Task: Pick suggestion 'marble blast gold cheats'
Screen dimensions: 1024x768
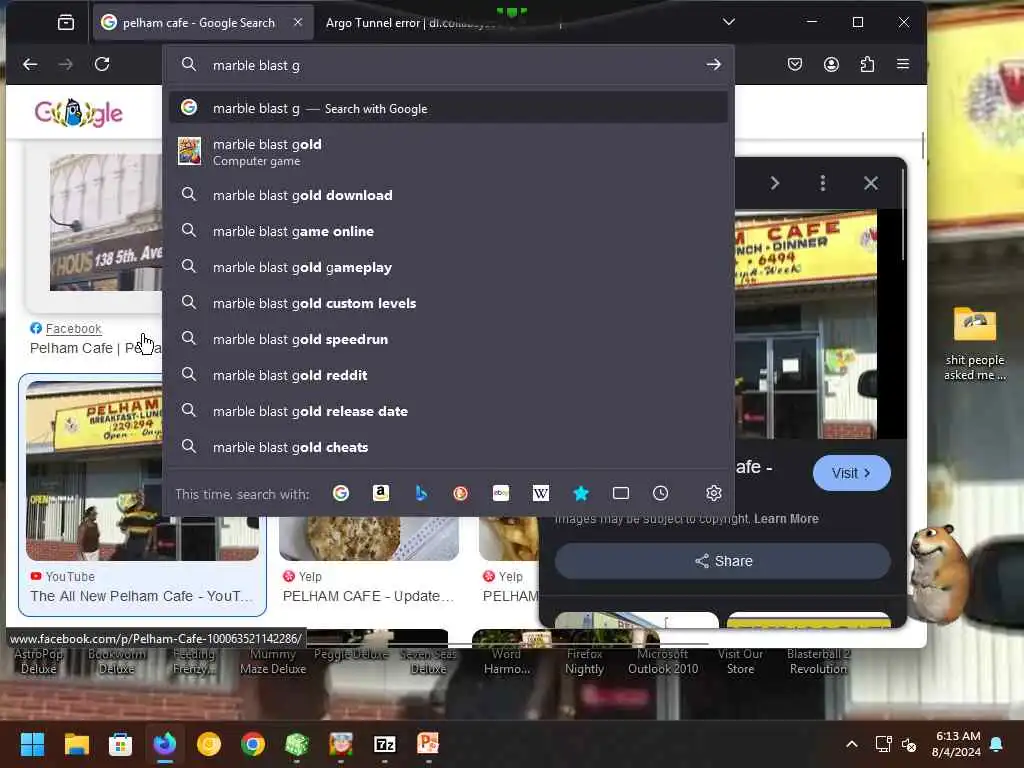Action: tap(448, 447)
